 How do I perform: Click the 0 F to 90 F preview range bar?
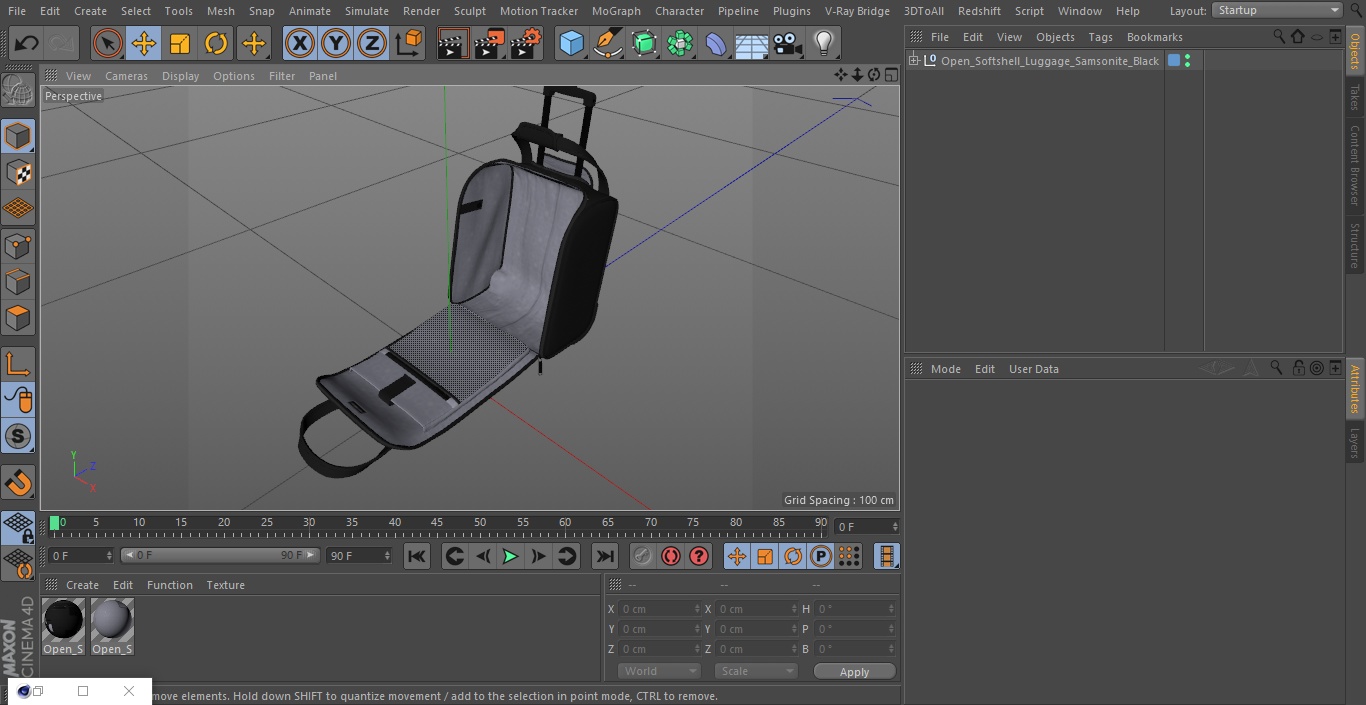click(220, 555)
